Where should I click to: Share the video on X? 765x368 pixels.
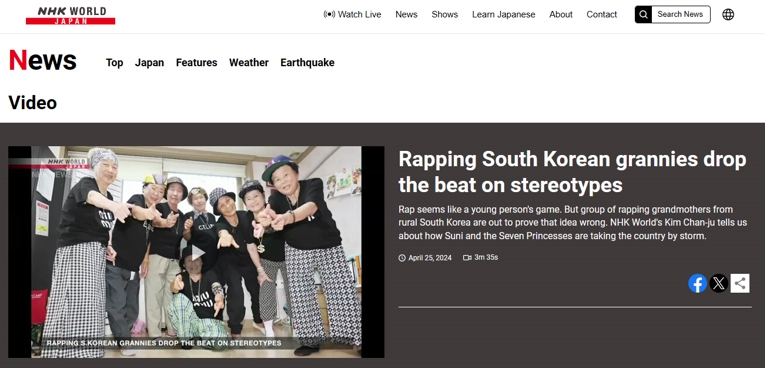718,283
